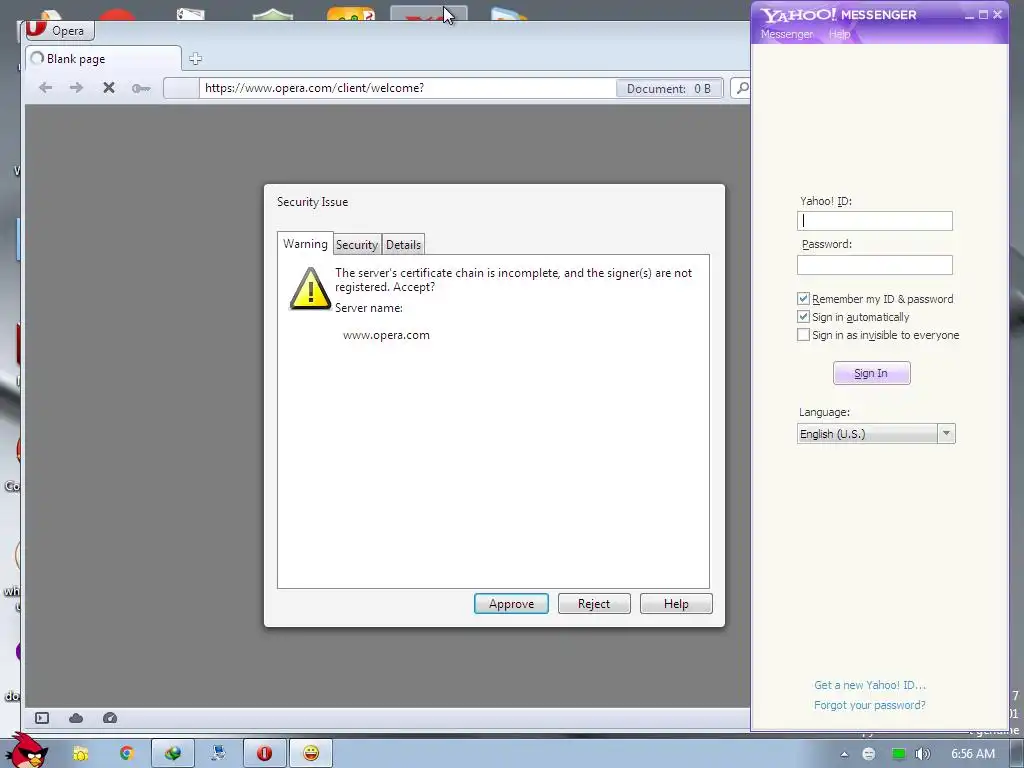Click the 6:56 AM clock
1024x768 pixels.
(973, 754)
